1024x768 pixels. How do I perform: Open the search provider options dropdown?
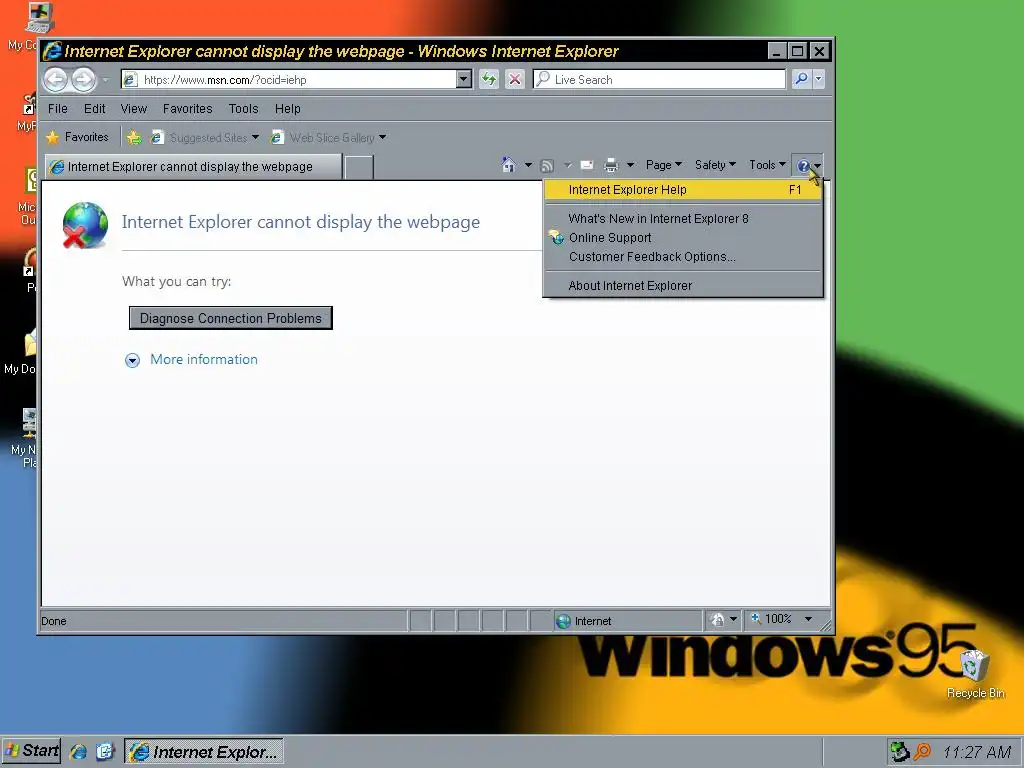coord(818,80)
